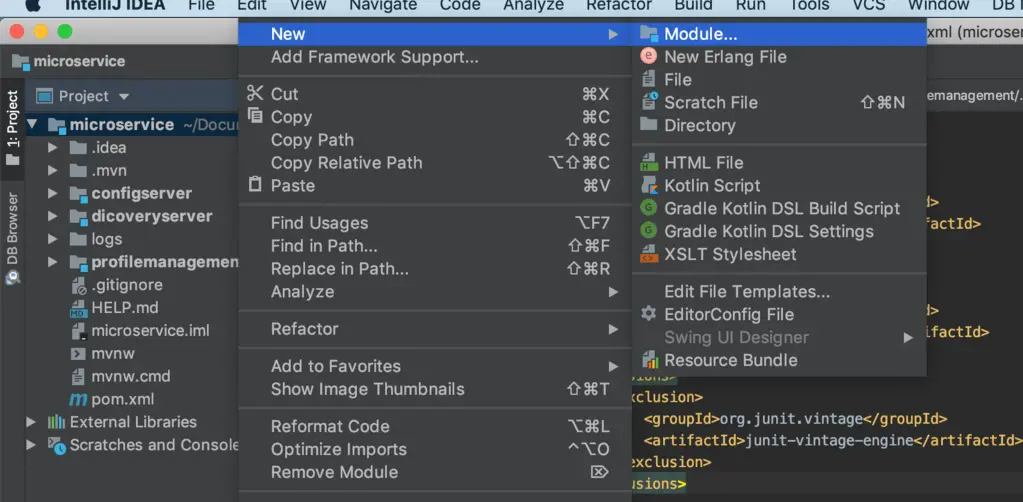Choose Add Framework Support
Image resolution: width=1023 pixels, height=502 pixels.
(x=435, y=57)
